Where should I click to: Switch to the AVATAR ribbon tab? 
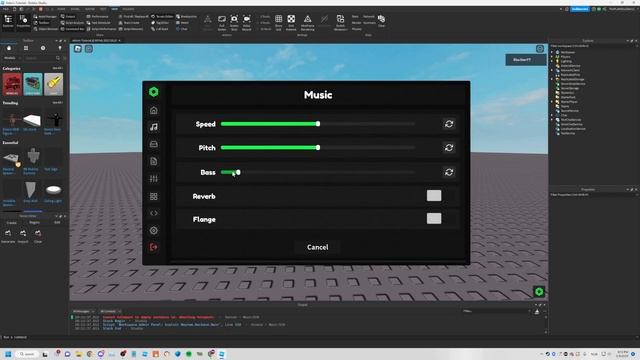[x=90, y=9]
